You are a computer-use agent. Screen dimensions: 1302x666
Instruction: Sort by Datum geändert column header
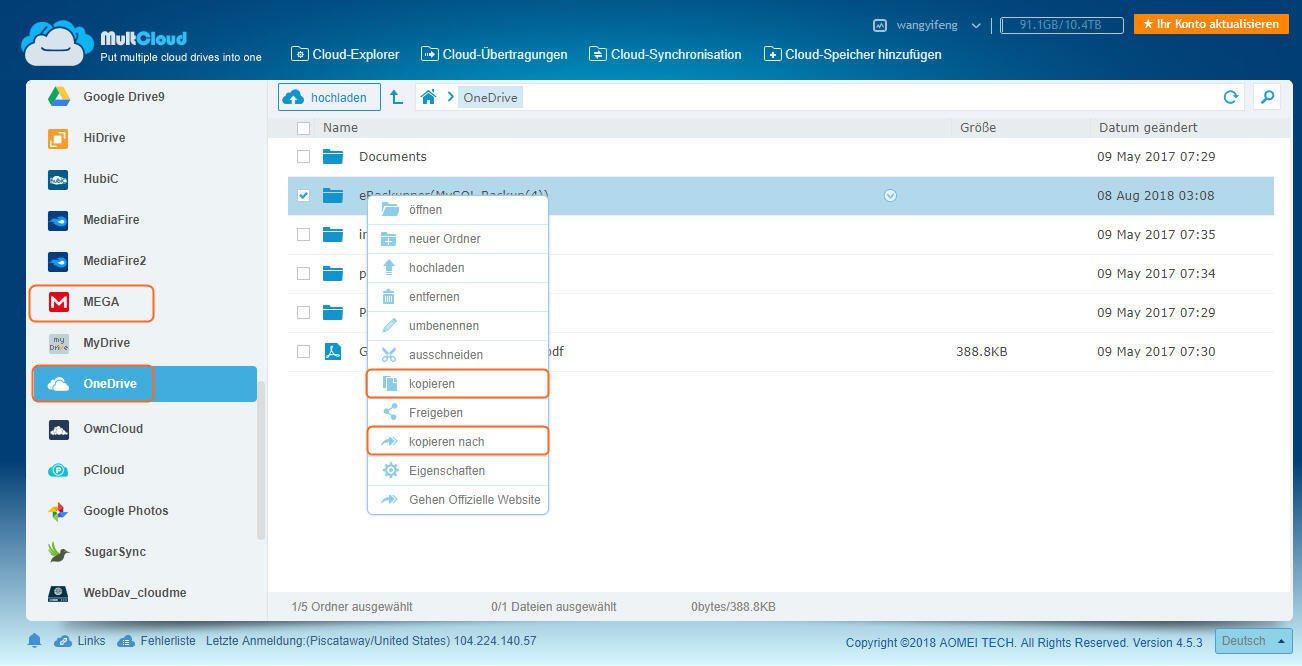tap(1148, 128)
